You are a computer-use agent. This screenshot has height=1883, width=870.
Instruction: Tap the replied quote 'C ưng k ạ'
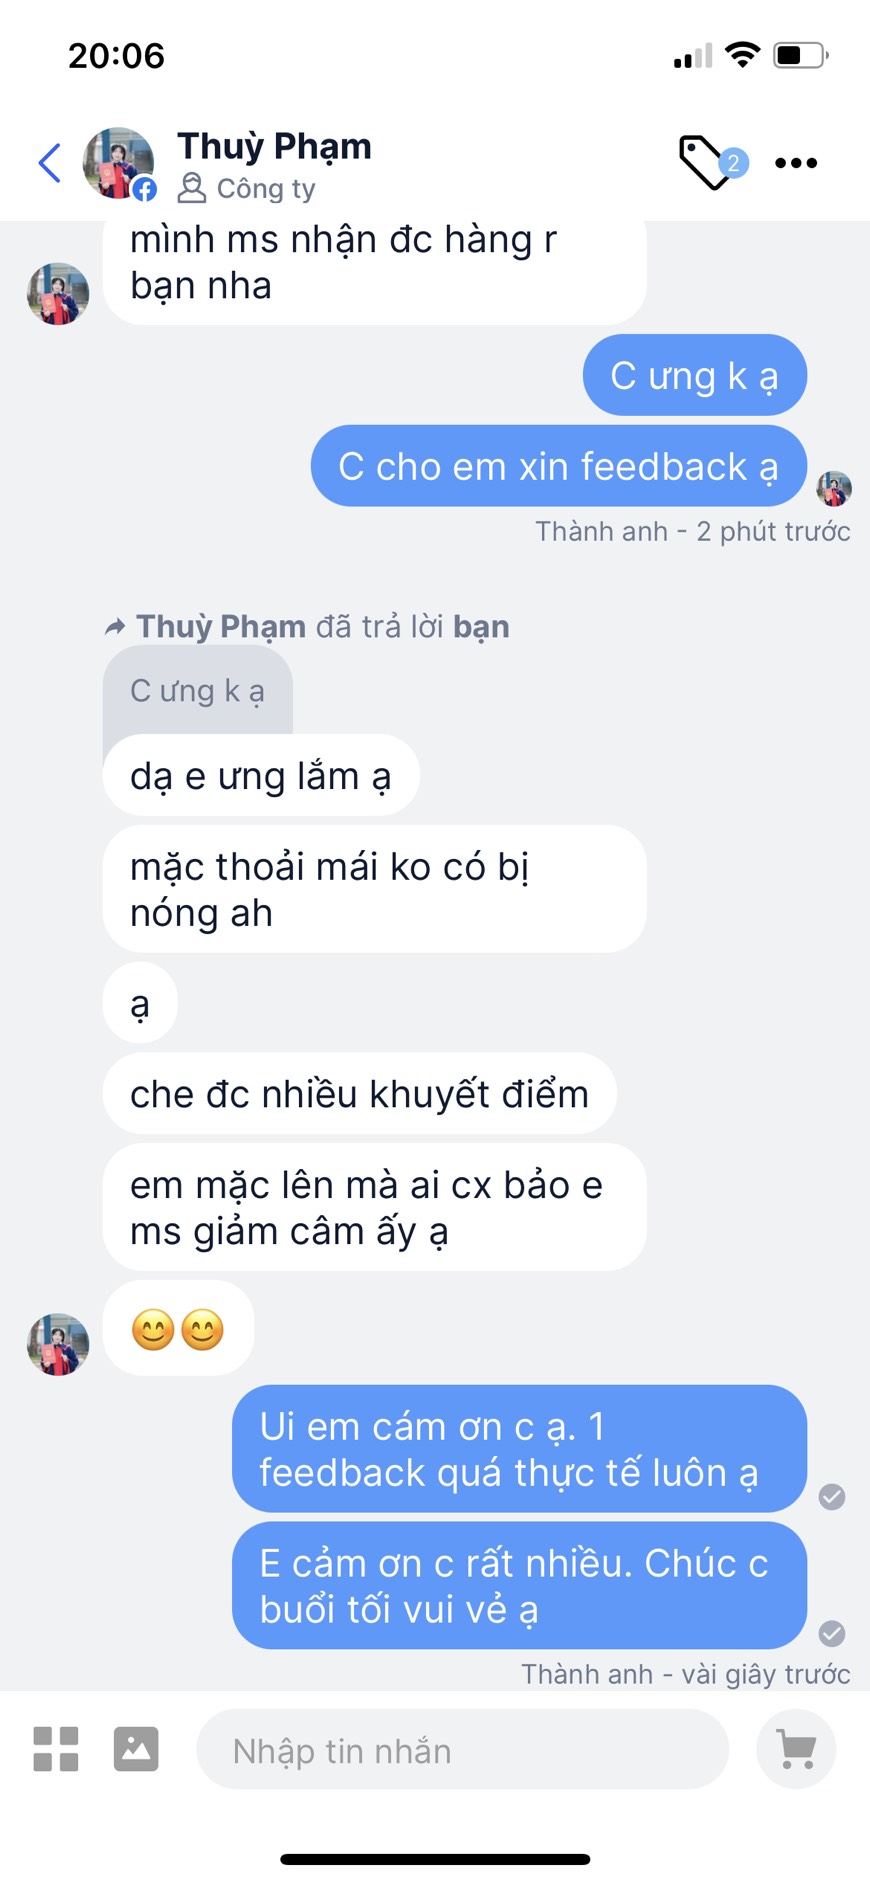pos(198,691)
